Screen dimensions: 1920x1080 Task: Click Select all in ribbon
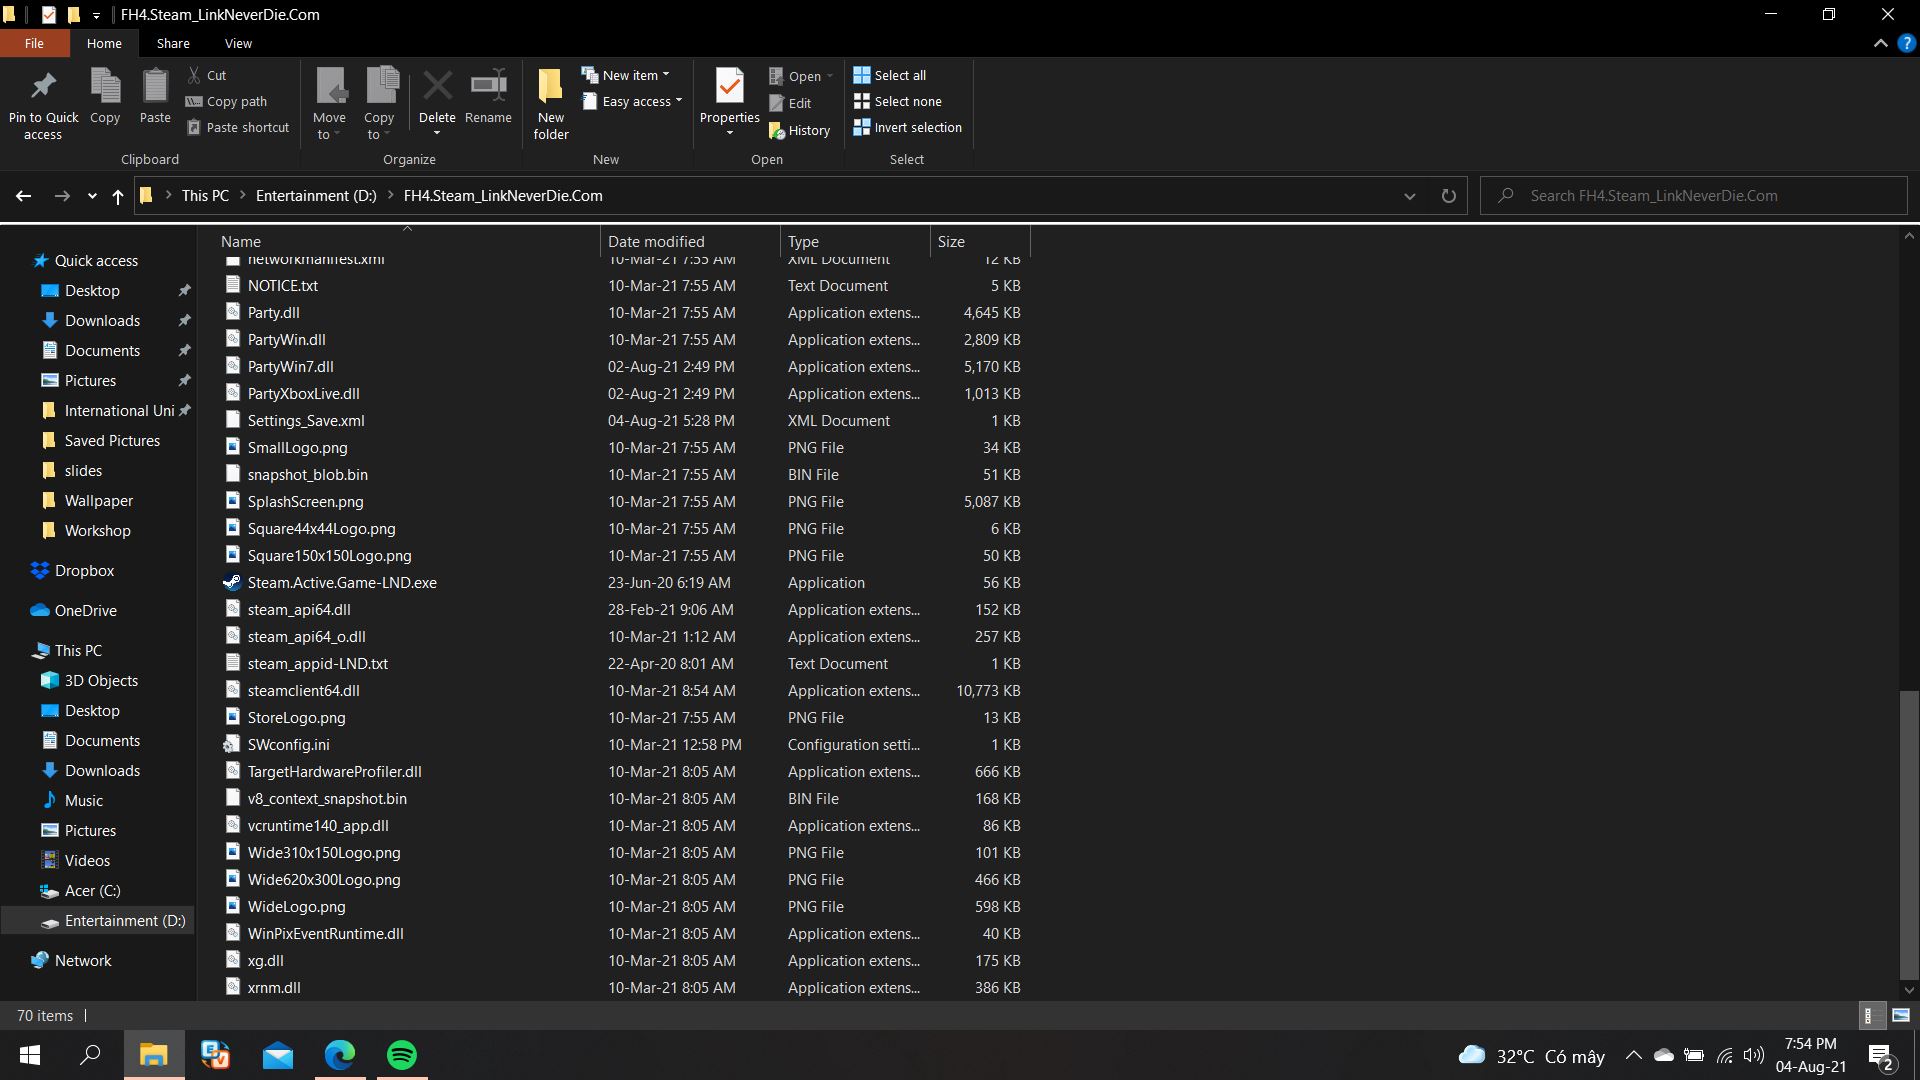[x=889, y=75]
